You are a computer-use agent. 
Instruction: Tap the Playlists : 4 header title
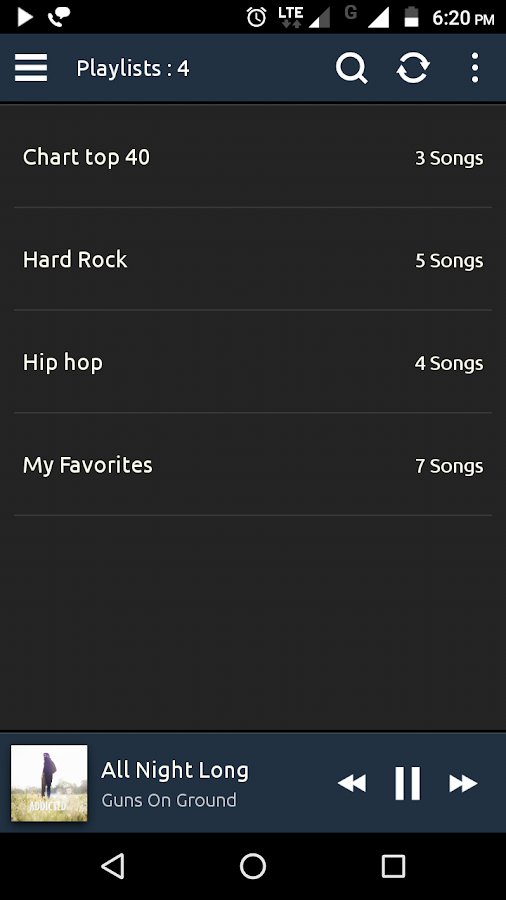[133, 68]
